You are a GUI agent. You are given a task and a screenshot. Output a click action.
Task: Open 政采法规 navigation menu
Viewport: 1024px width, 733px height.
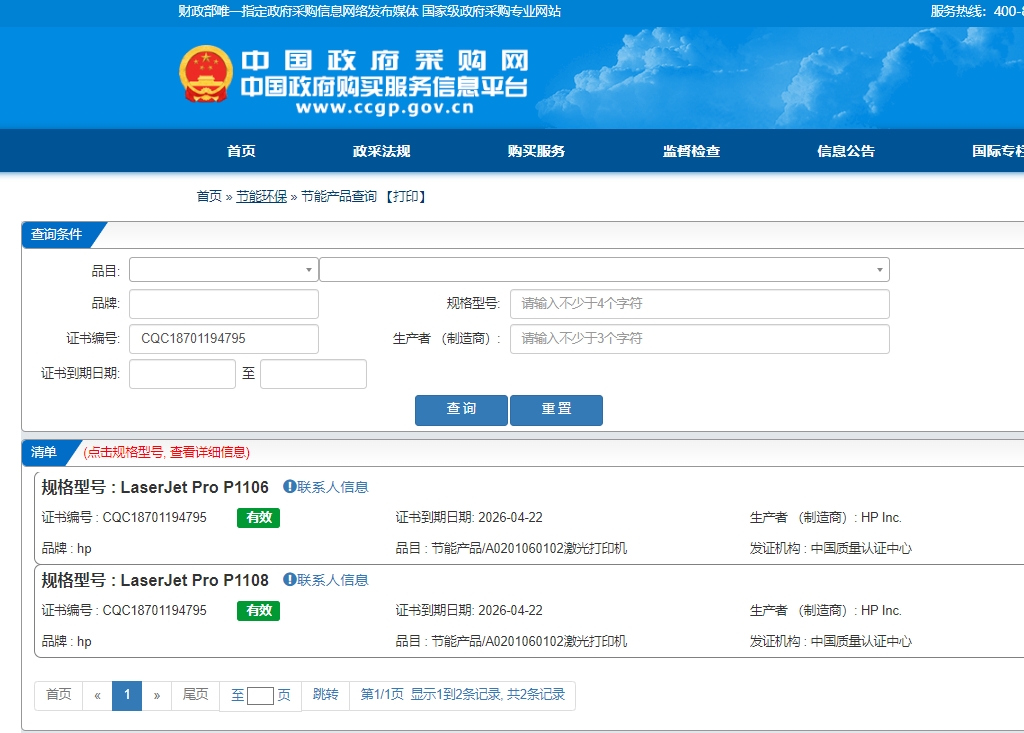coord(381,151)
